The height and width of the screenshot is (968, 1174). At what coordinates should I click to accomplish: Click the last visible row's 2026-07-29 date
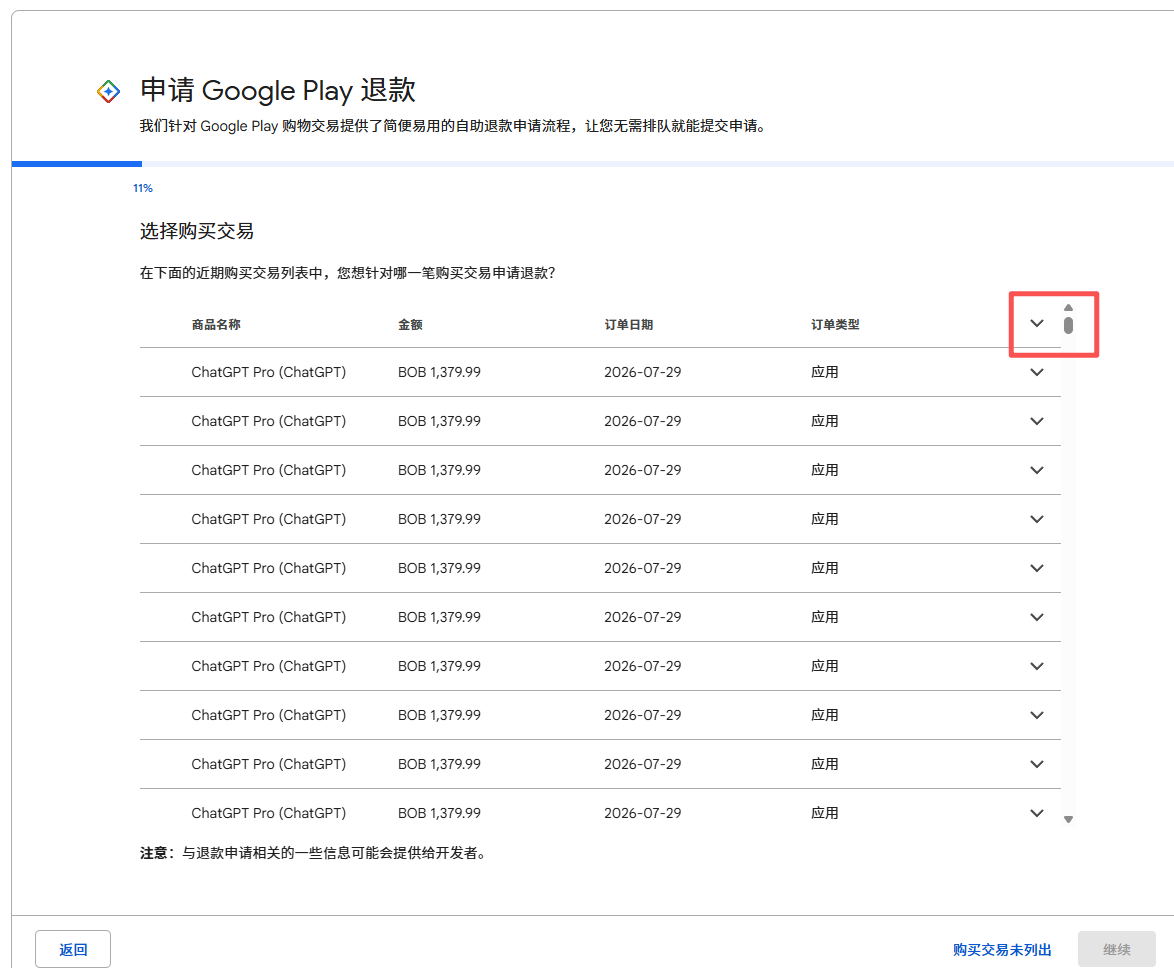point(642,813)
